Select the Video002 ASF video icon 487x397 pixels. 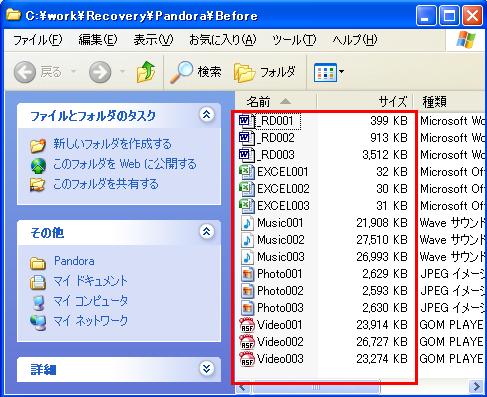point(247,342)
